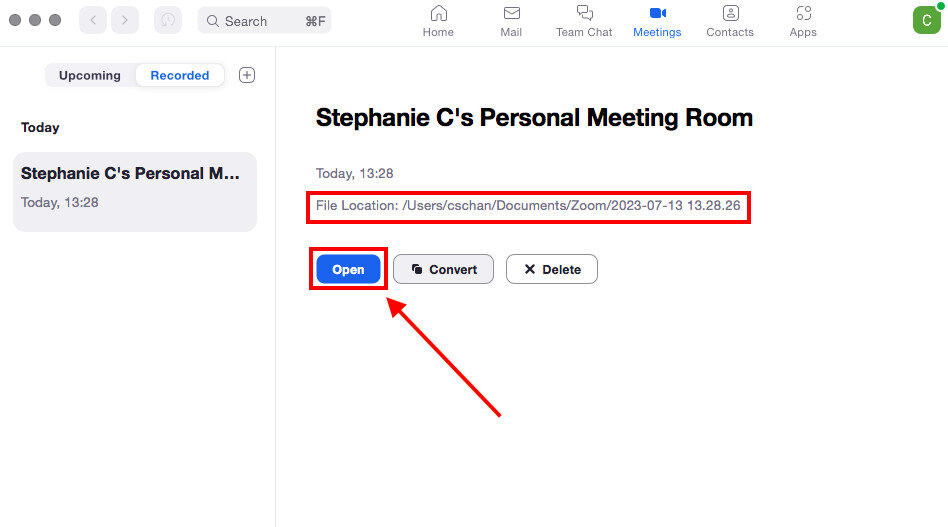Click the history clock icon
This screenshot has width=948, height=527.
pyautogui.click(x=168, y=20)
